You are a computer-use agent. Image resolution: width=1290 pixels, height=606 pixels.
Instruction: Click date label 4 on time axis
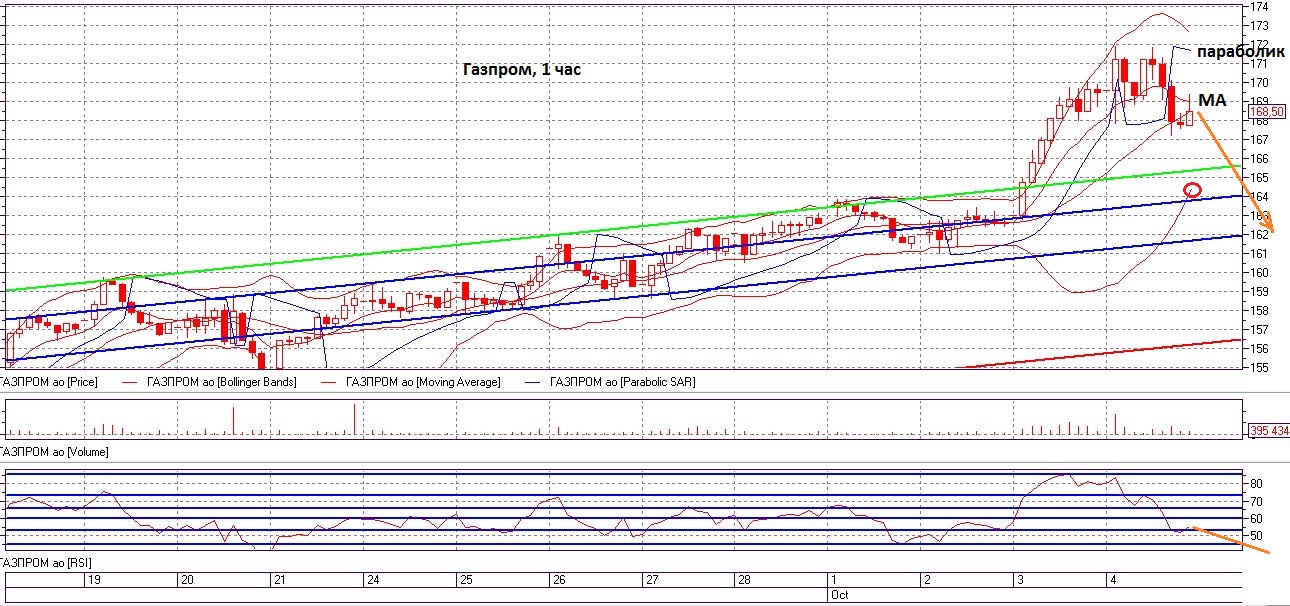(1112, 580)
